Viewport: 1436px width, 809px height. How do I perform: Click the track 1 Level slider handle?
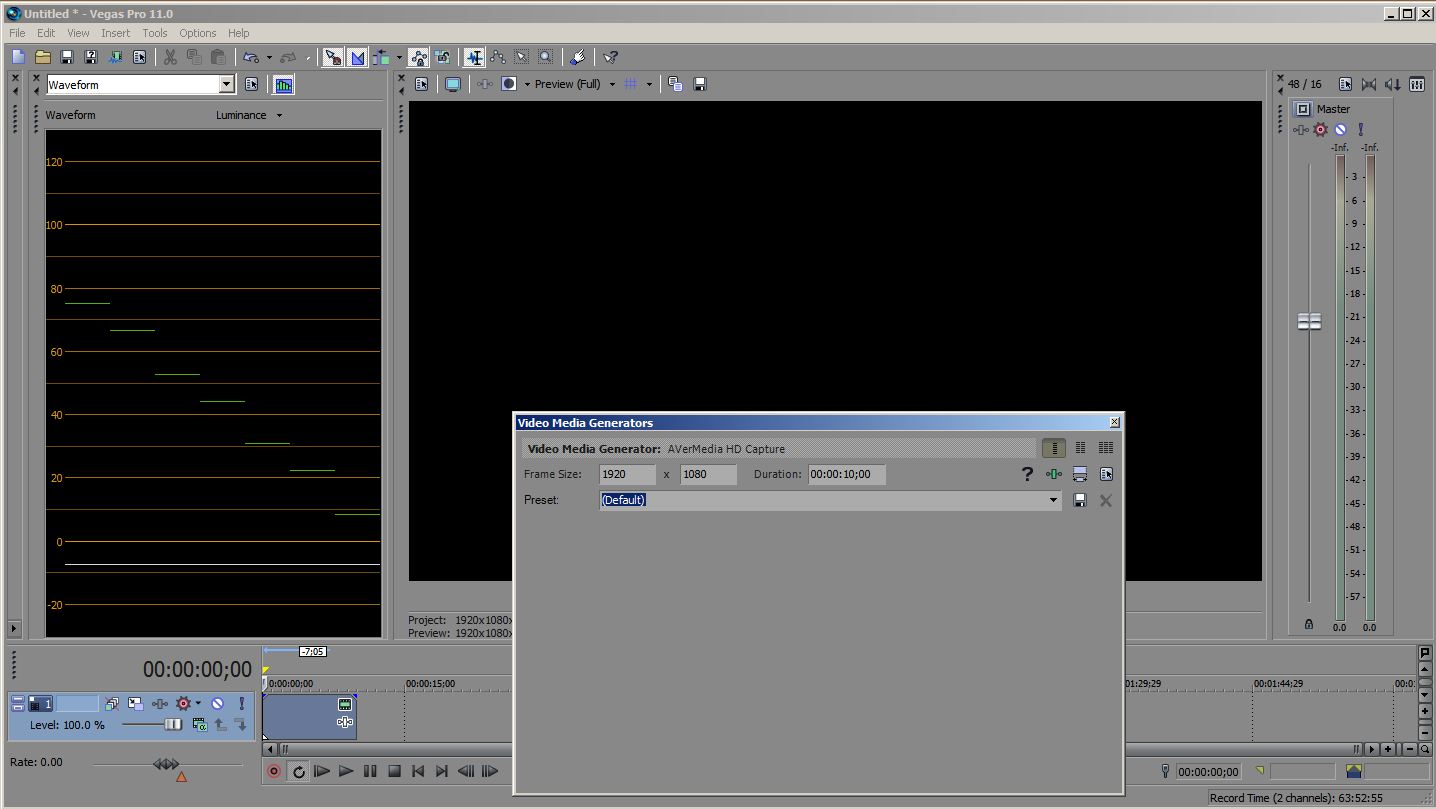pyautogui.click(x=174, y=724)
